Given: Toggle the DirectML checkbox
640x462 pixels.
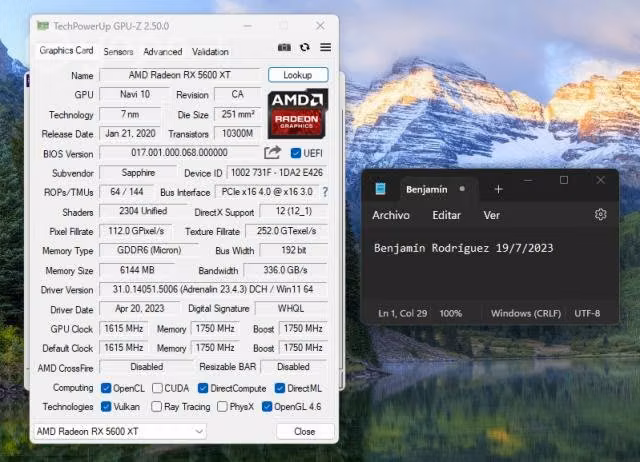Looking at the screenshot, I should [x=280, y=388].
